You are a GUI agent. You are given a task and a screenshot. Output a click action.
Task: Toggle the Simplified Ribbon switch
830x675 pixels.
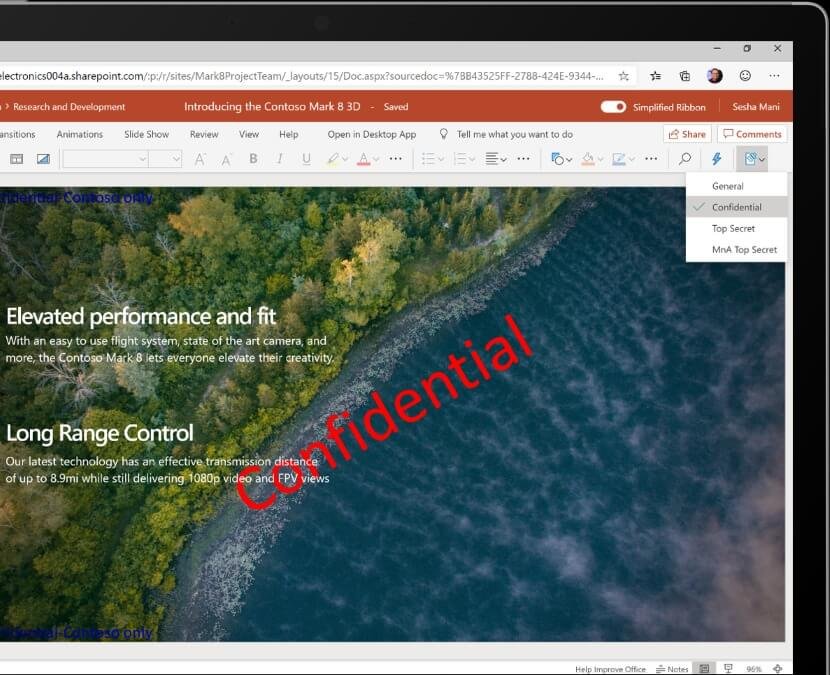tap(613, 107)
